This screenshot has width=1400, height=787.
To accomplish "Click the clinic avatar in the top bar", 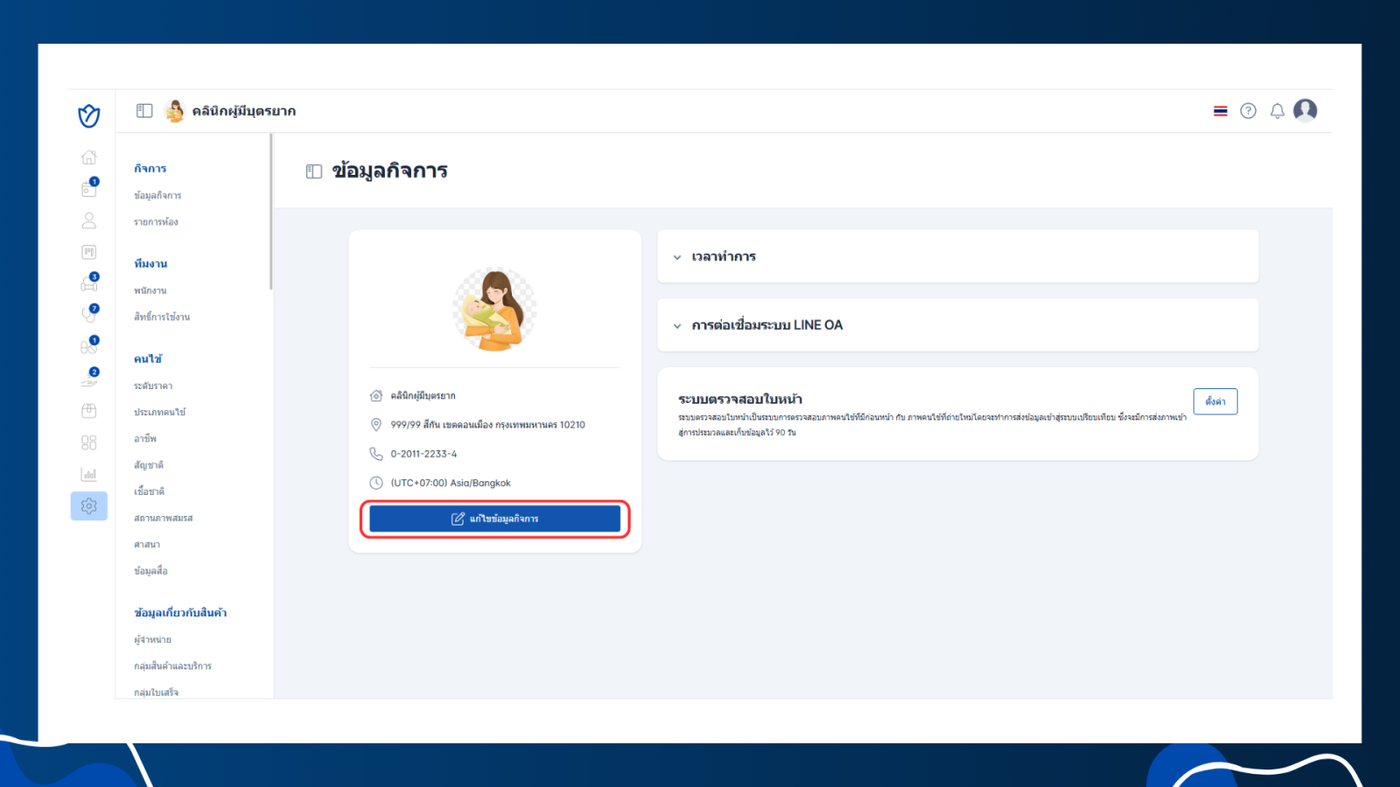I will tap(175, 111).
